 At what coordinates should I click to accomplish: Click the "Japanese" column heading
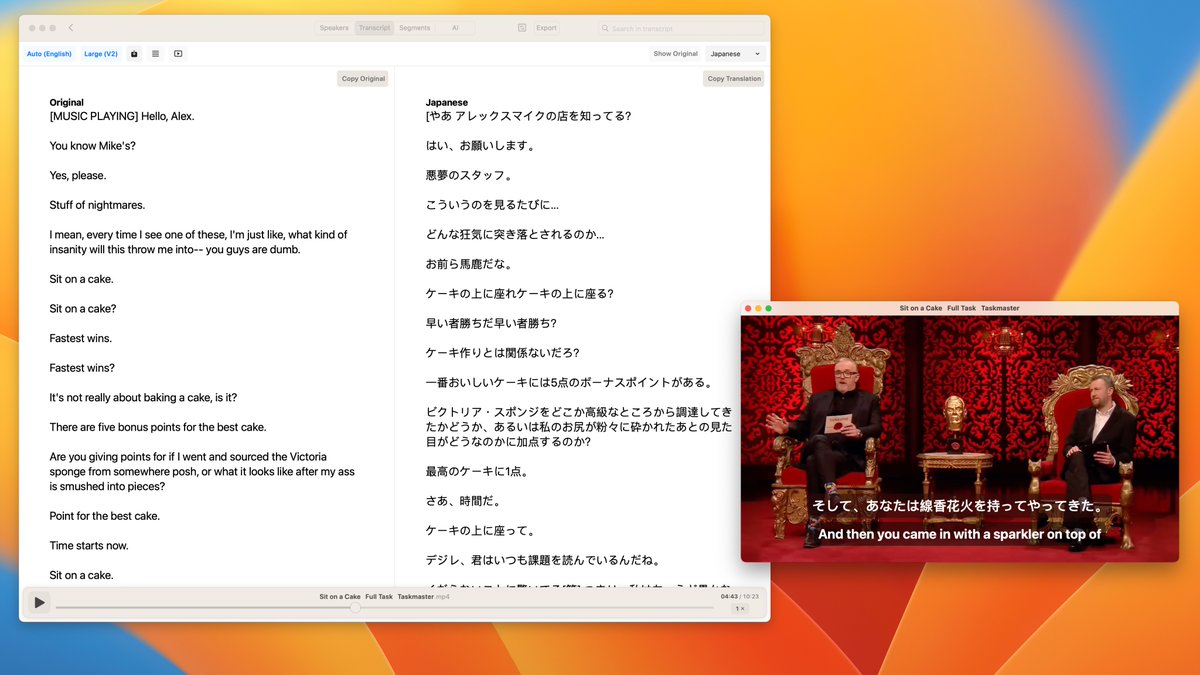point(447,103)
